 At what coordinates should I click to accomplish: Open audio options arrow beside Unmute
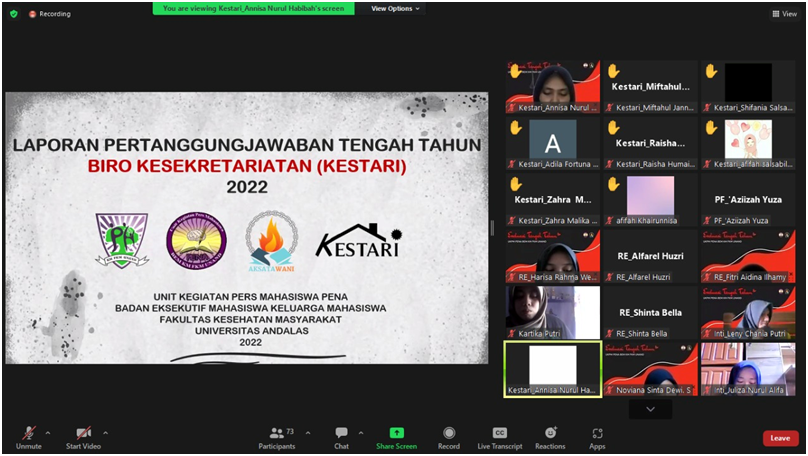pos(48,433)
